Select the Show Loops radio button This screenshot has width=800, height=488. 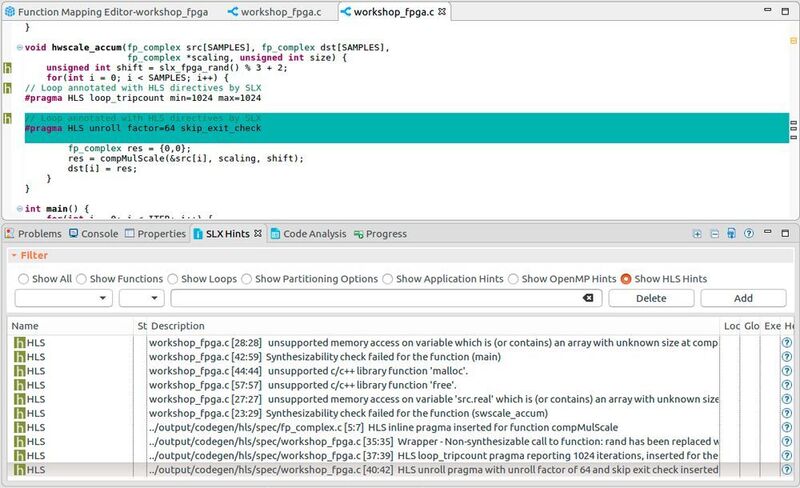(172, 279)
